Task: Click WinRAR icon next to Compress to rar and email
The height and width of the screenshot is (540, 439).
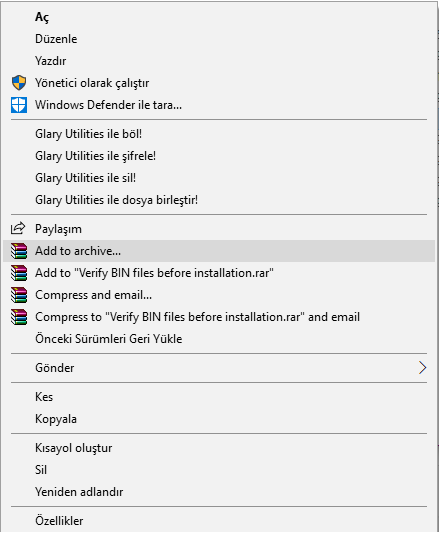Action: tap(19, 317)
